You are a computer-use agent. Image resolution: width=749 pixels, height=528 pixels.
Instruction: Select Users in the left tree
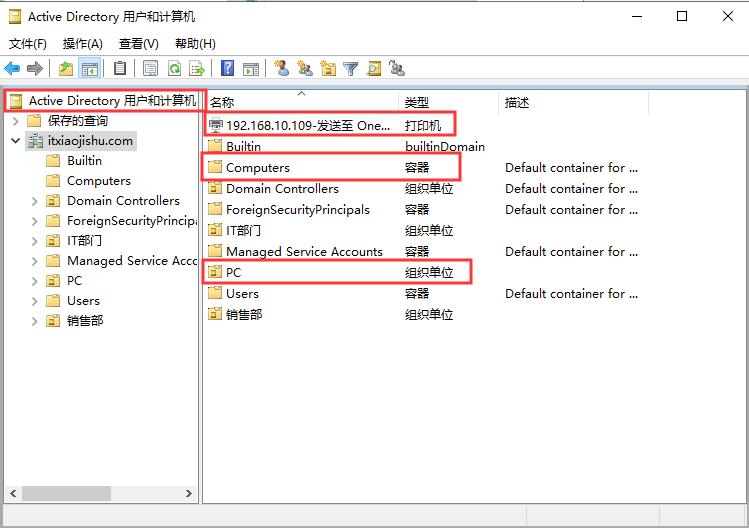pyautogui.click(x=83, y=301)
